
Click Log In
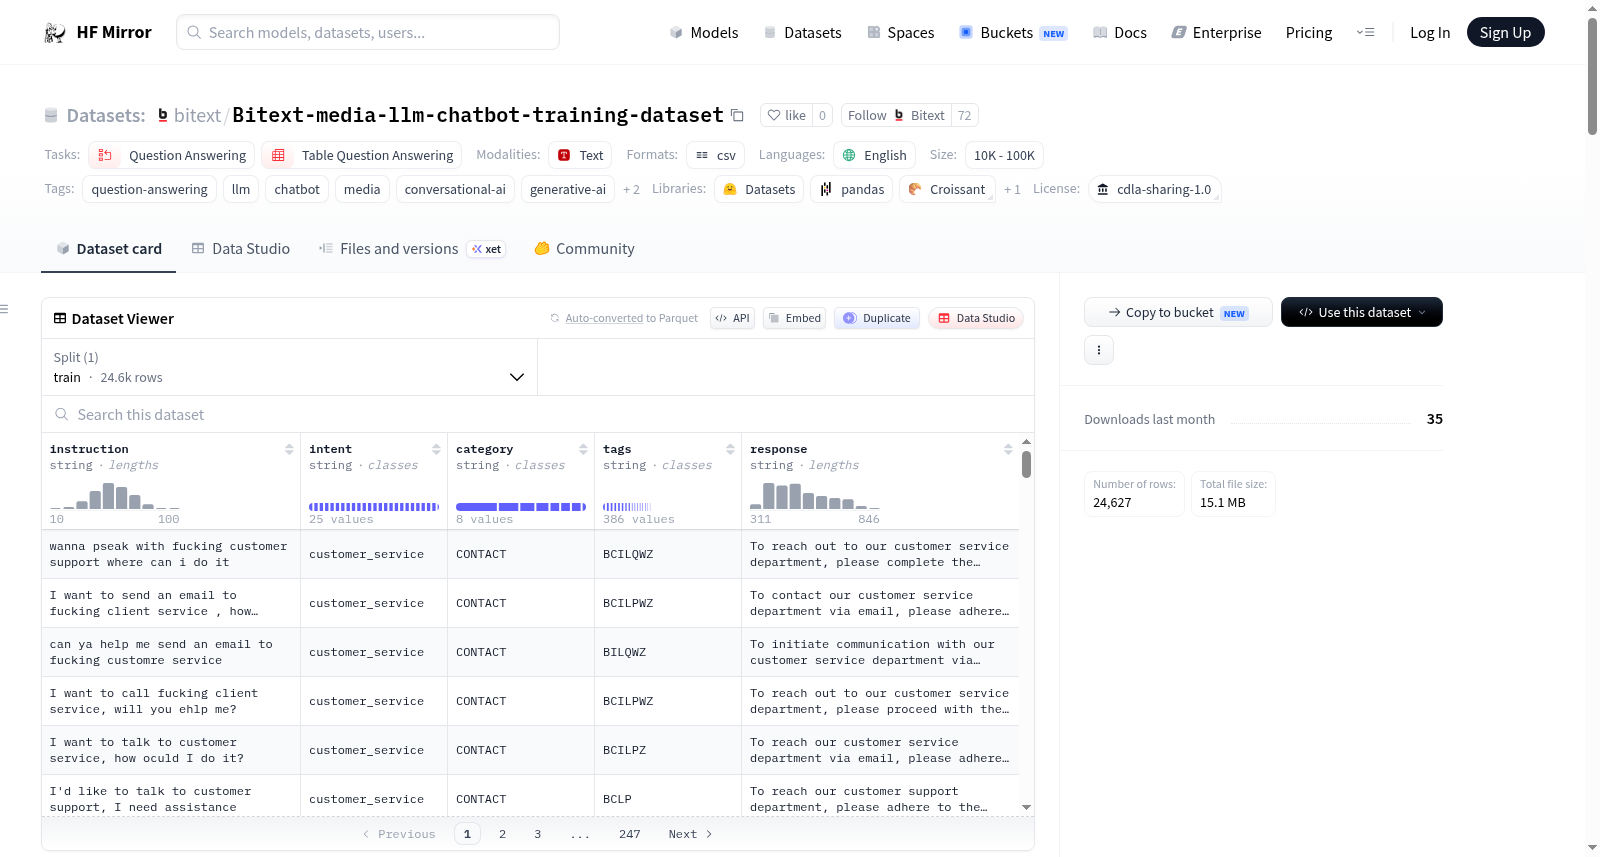coord(1430,33)
